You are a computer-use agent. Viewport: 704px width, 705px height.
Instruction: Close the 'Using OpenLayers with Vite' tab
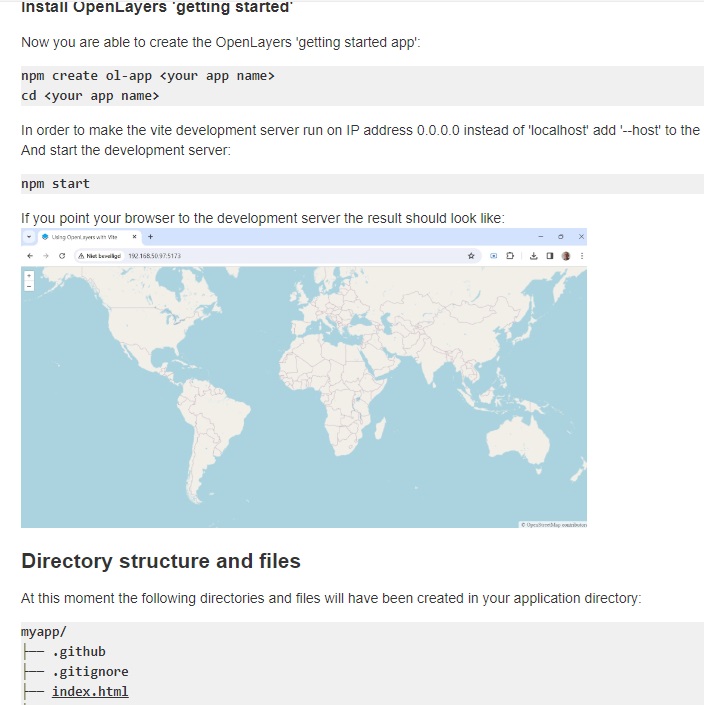click(x=134, y=236)
